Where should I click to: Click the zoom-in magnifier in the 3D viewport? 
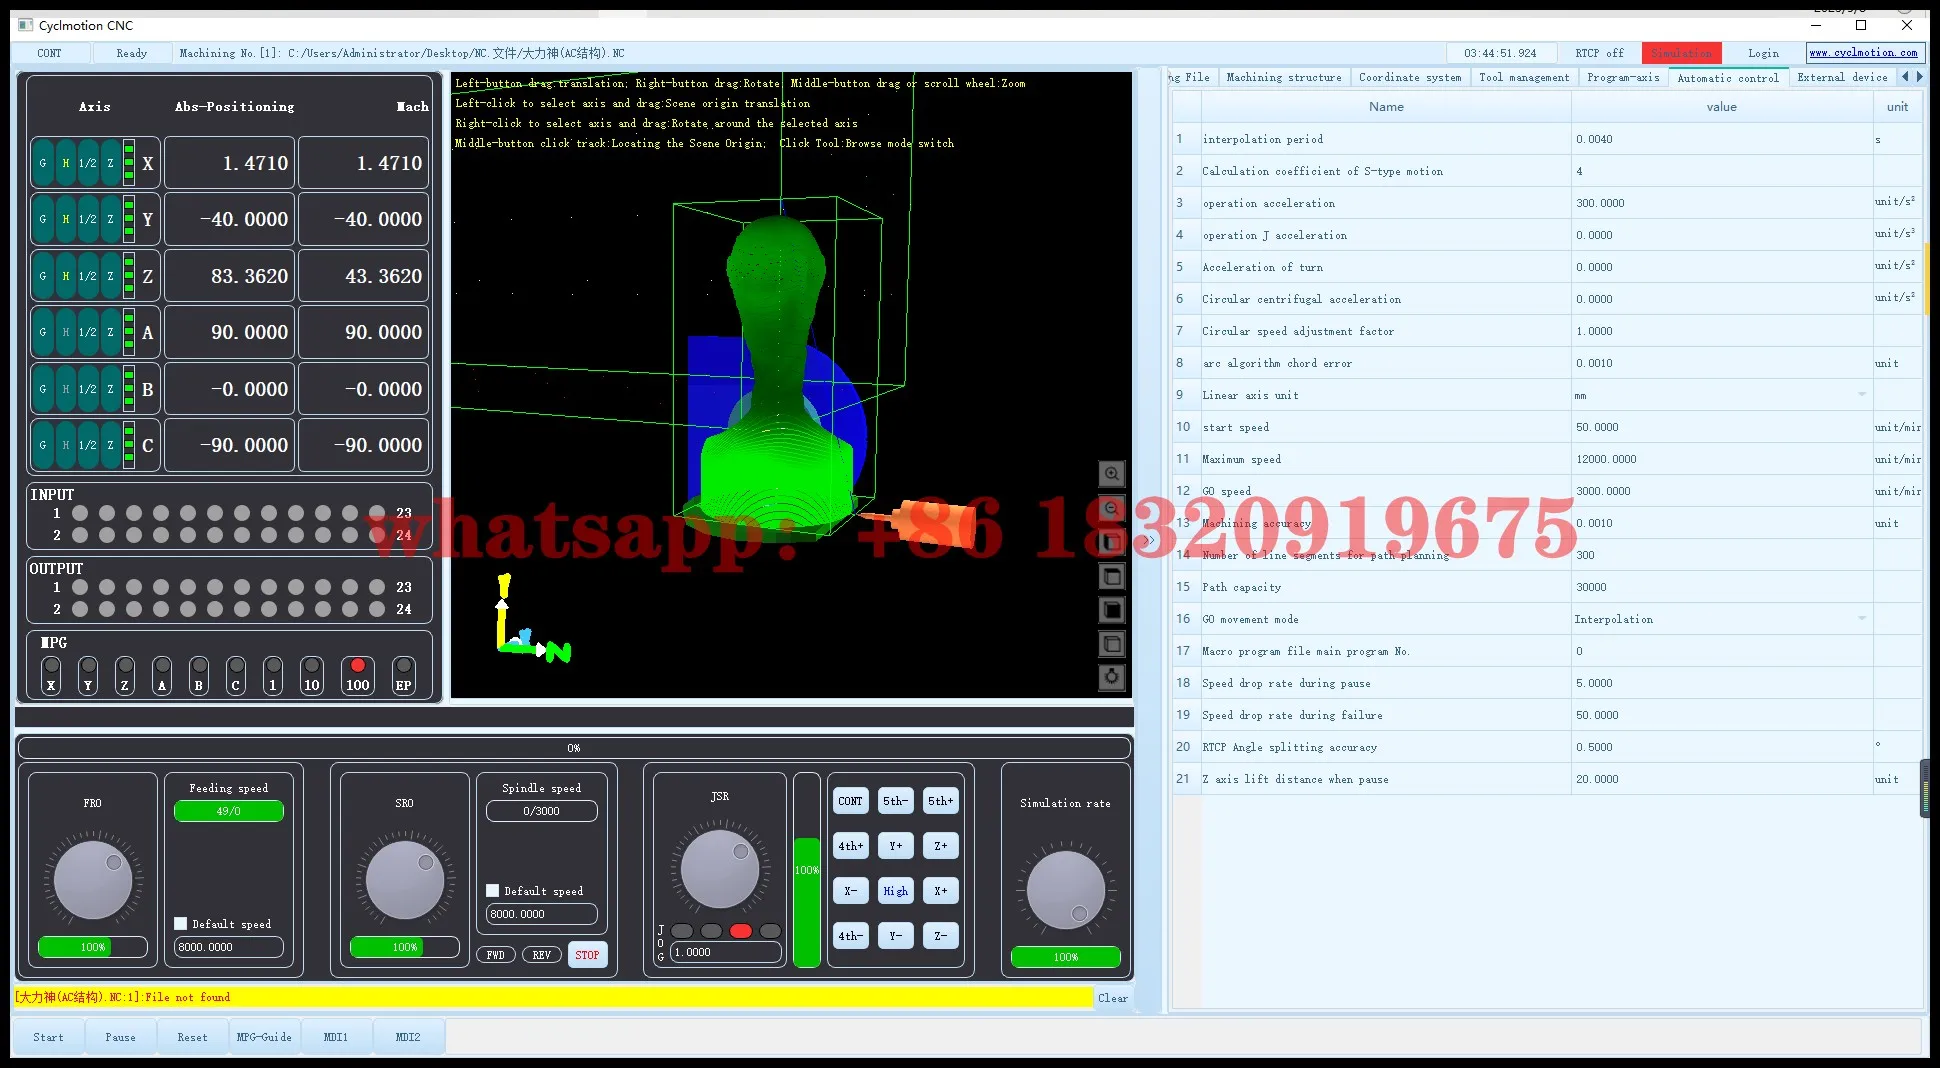[1111, 474]
